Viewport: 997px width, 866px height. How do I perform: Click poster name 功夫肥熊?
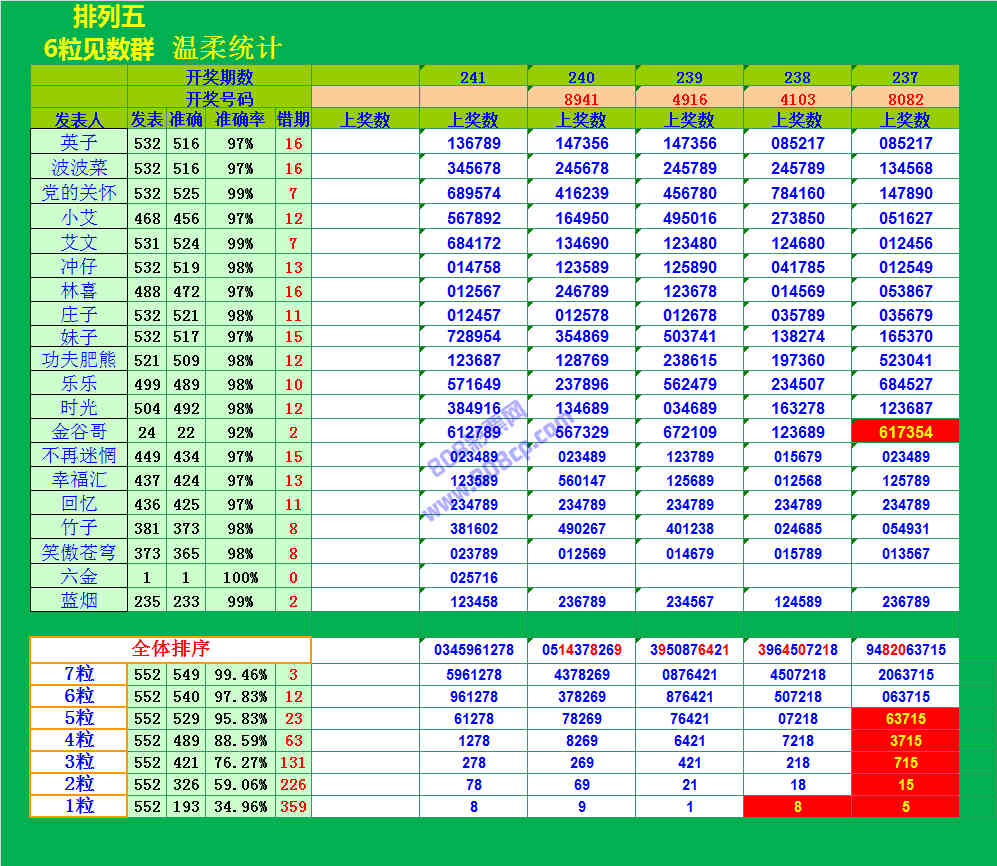tap(79, 360)
